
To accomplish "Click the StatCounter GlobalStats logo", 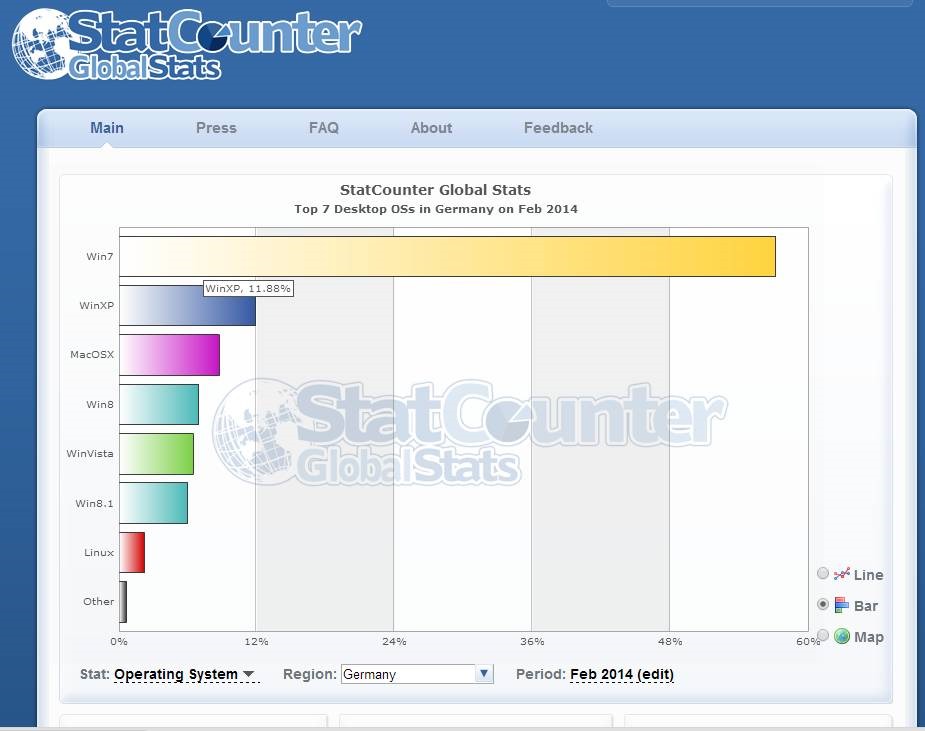I will (x=186, y=44).
